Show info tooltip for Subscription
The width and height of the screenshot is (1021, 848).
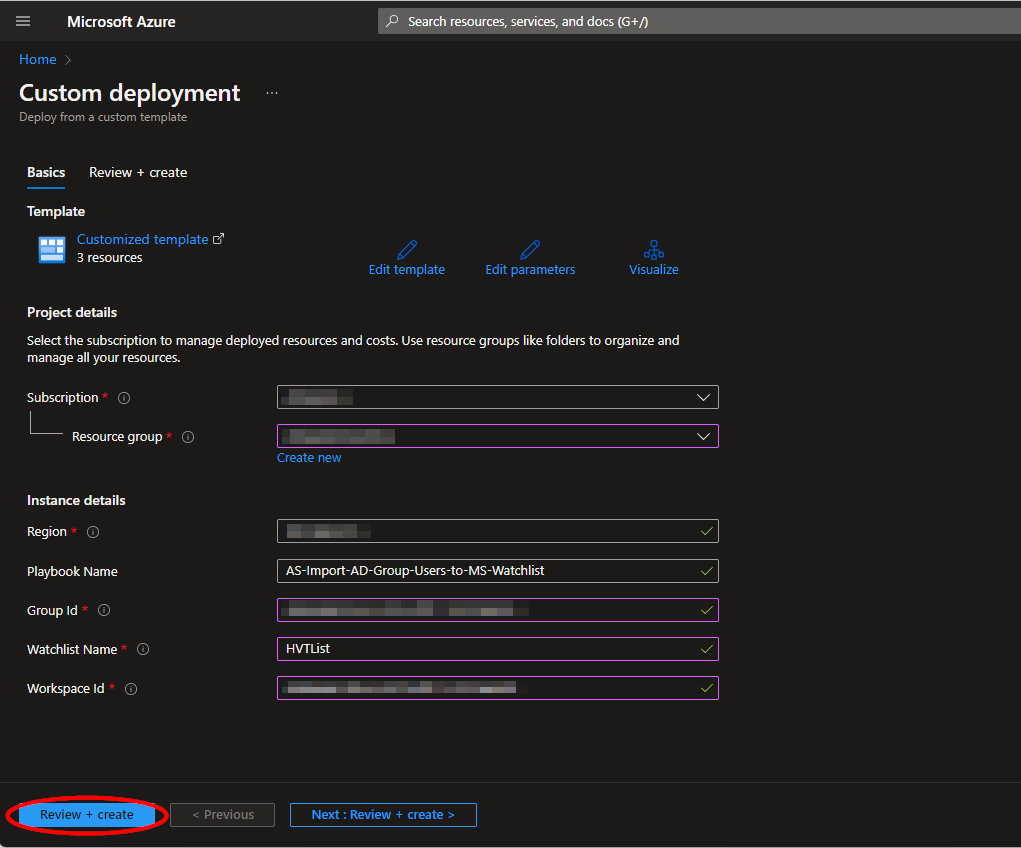click(x=124, y=398)
